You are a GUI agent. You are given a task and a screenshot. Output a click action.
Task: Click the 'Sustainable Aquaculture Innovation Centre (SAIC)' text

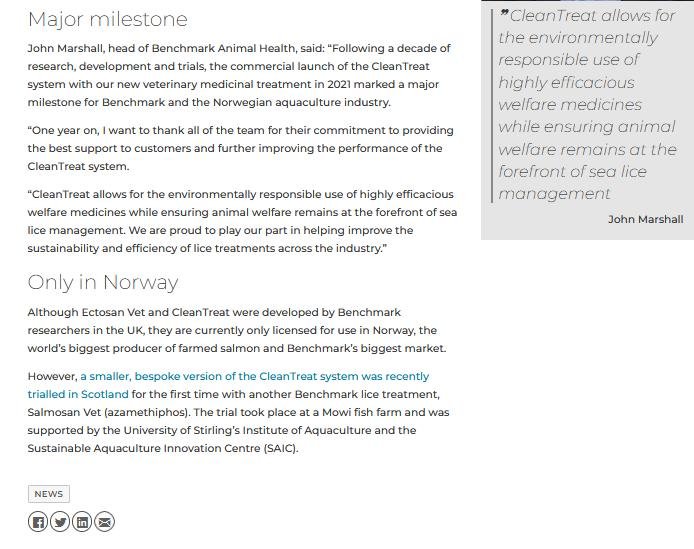click(162, 448)
